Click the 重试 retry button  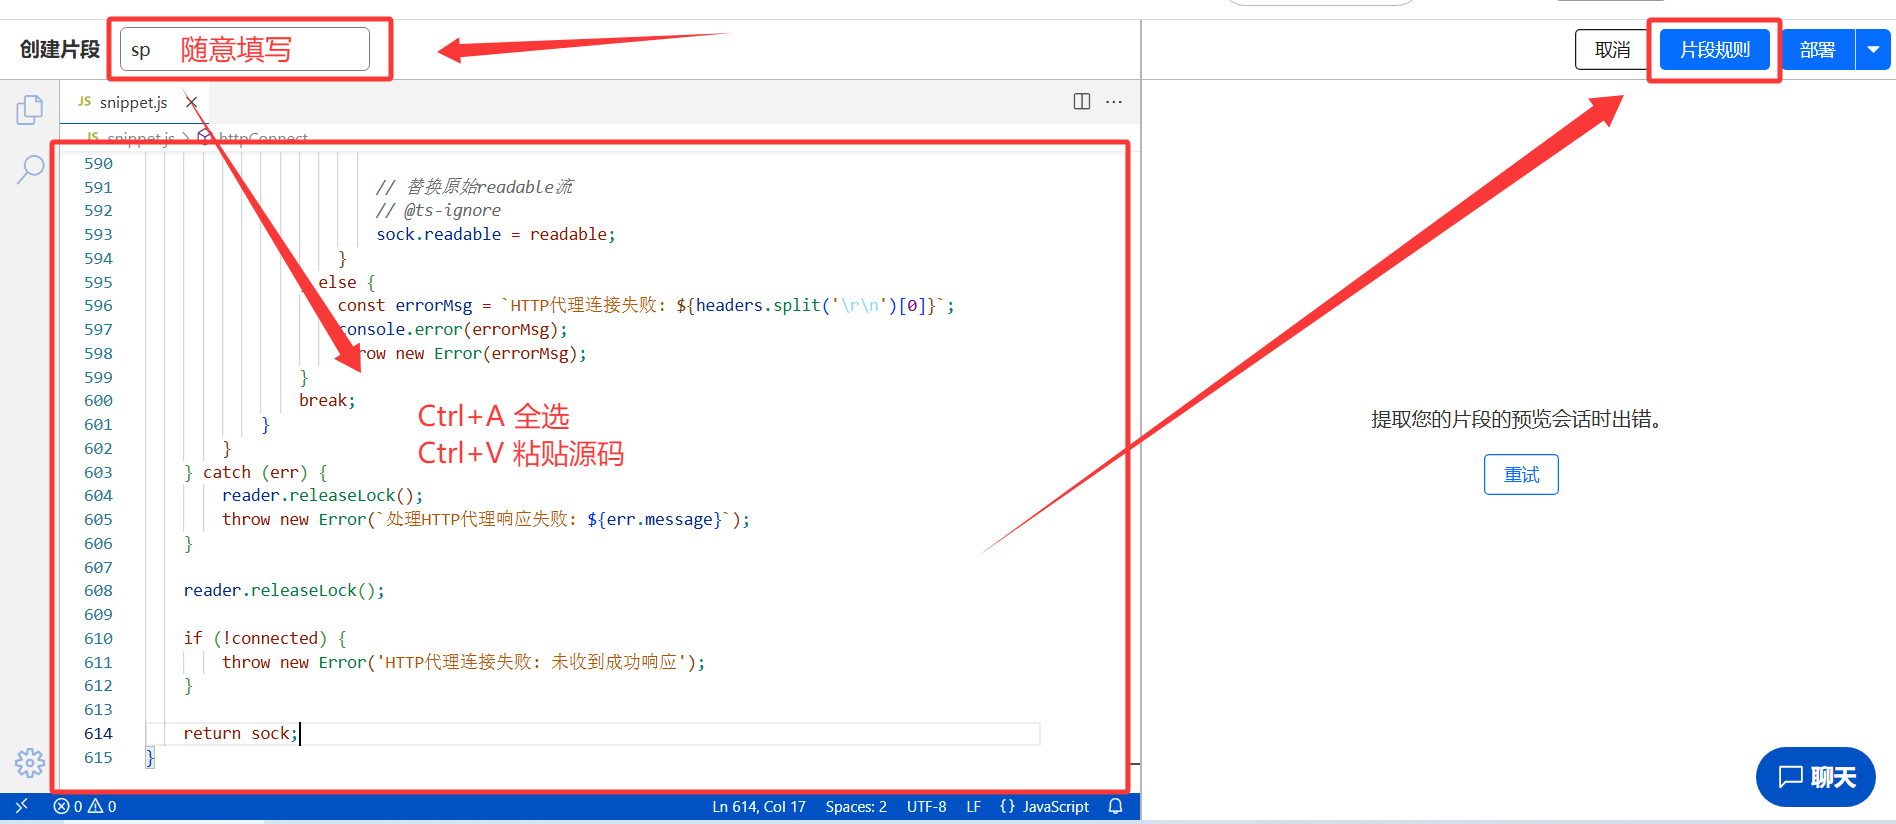pos(1521,475)
